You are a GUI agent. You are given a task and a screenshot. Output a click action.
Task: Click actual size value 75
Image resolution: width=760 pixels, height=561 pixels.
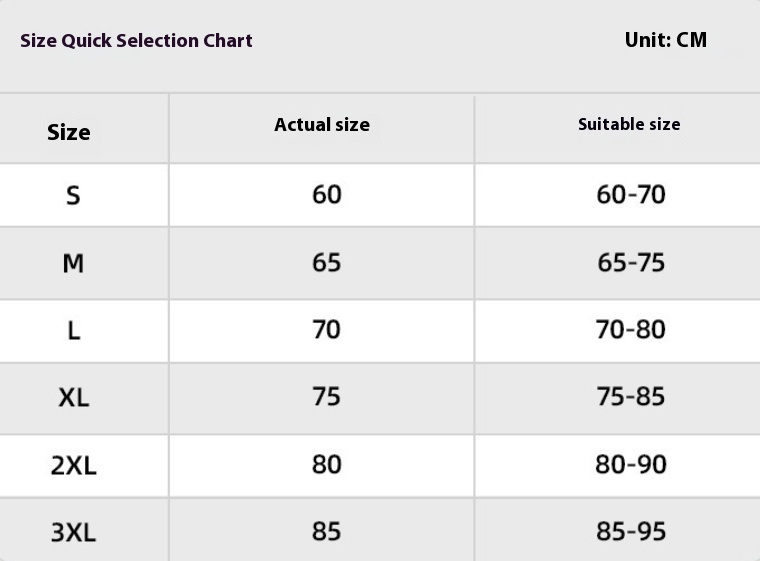tap(327, 397)
